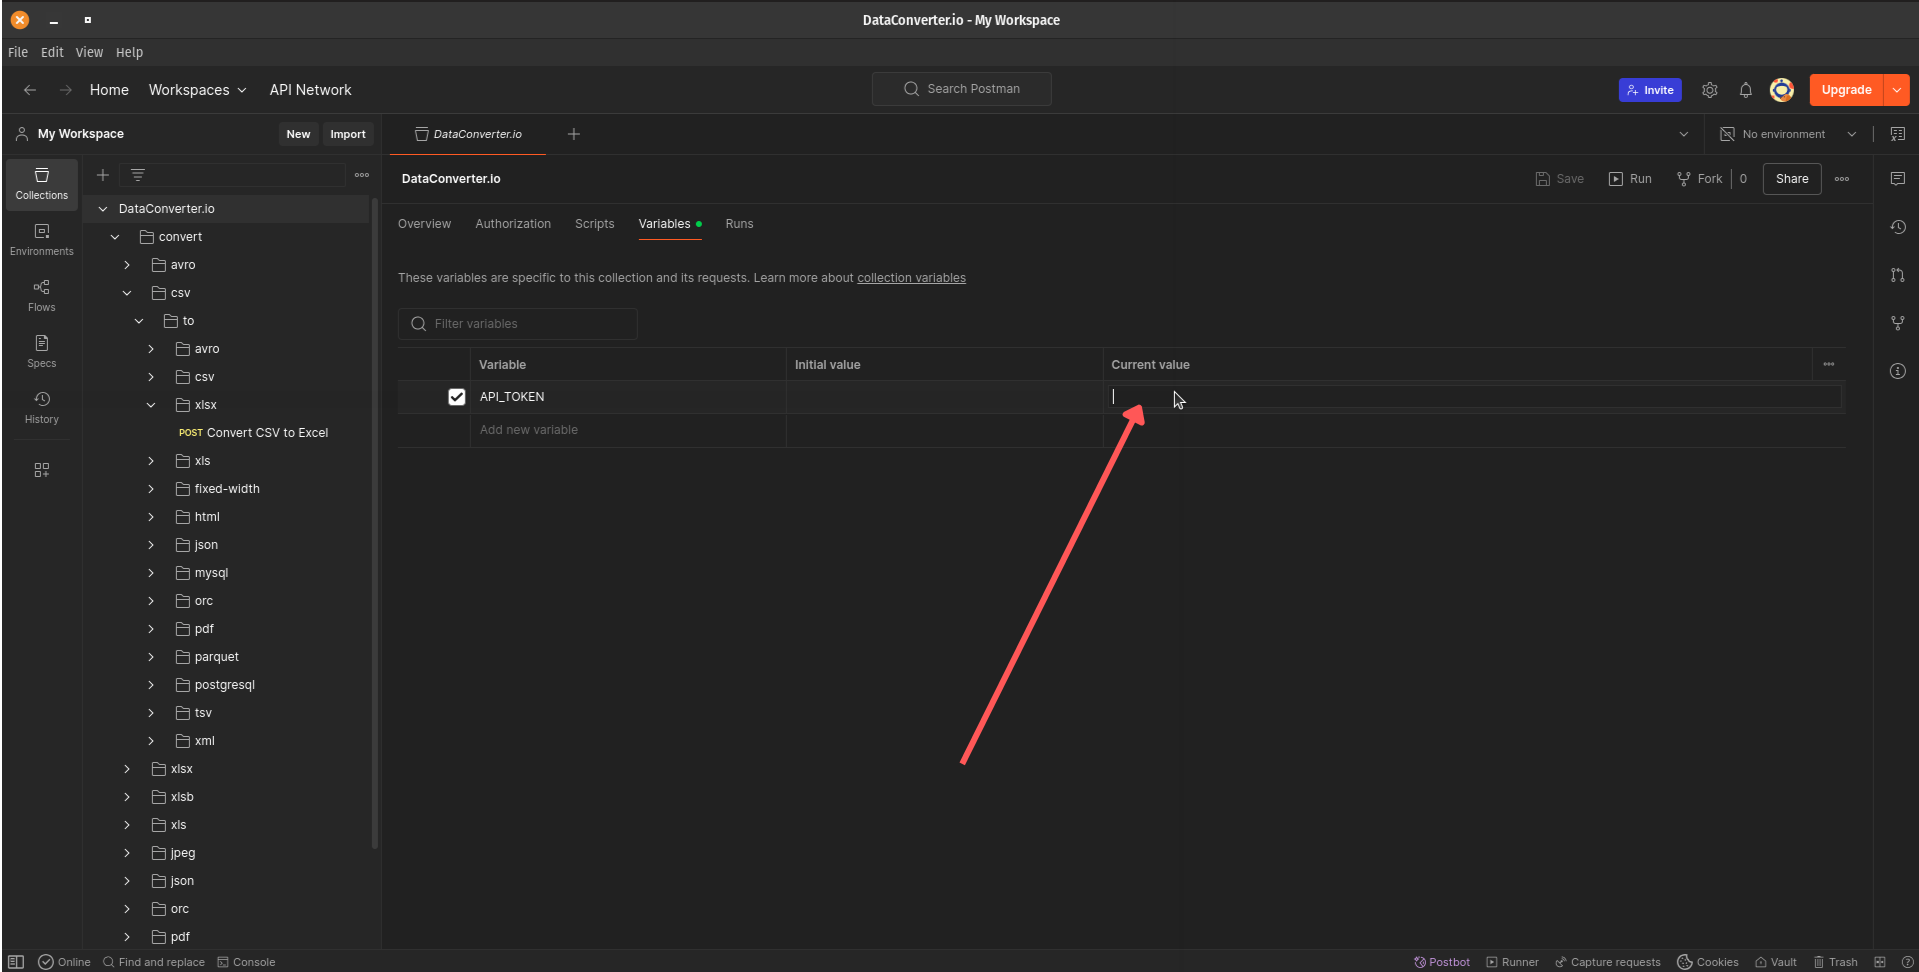The width and height of the screenshot is (1919, 972).
Task: Open the forks icon in right sidebar
Action: [x=1897, y=323]
